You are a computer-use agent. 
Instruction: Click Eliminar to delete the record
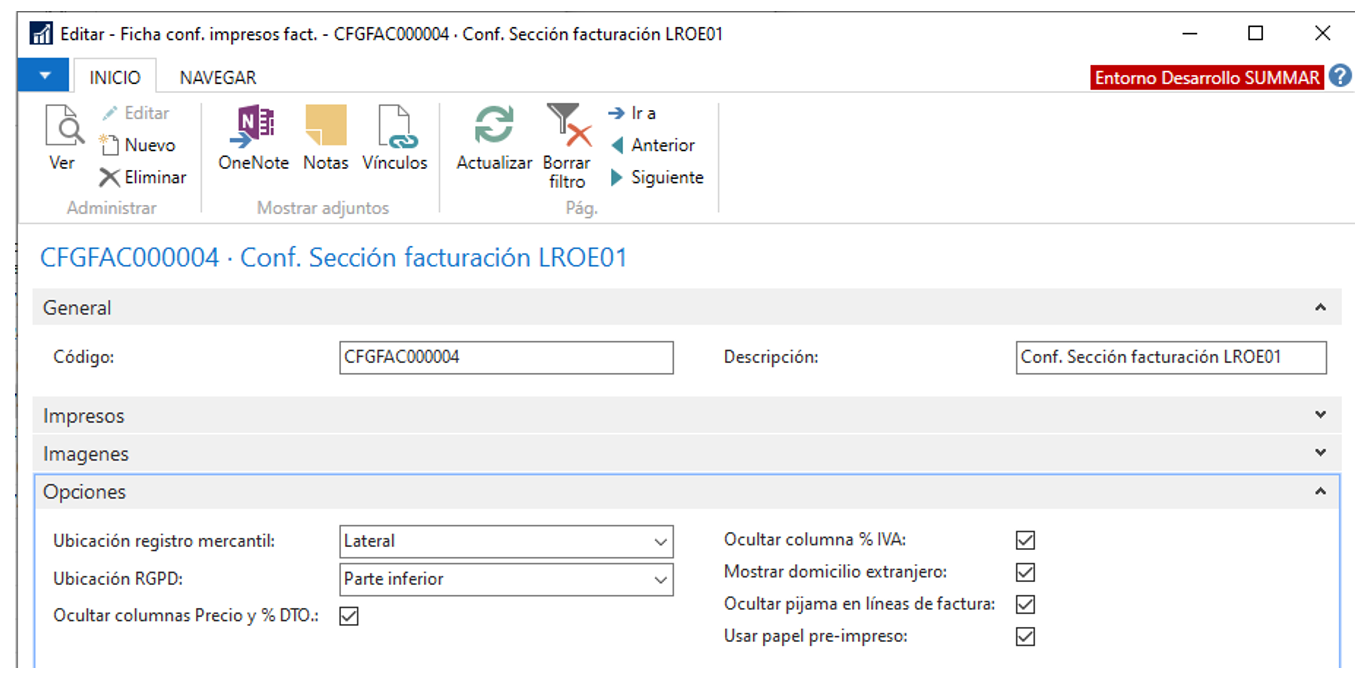(143, 178)
